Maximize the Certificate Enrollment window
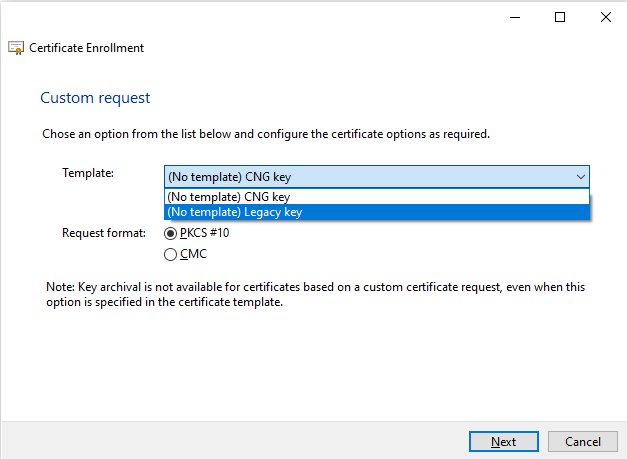 coord(560,17)
